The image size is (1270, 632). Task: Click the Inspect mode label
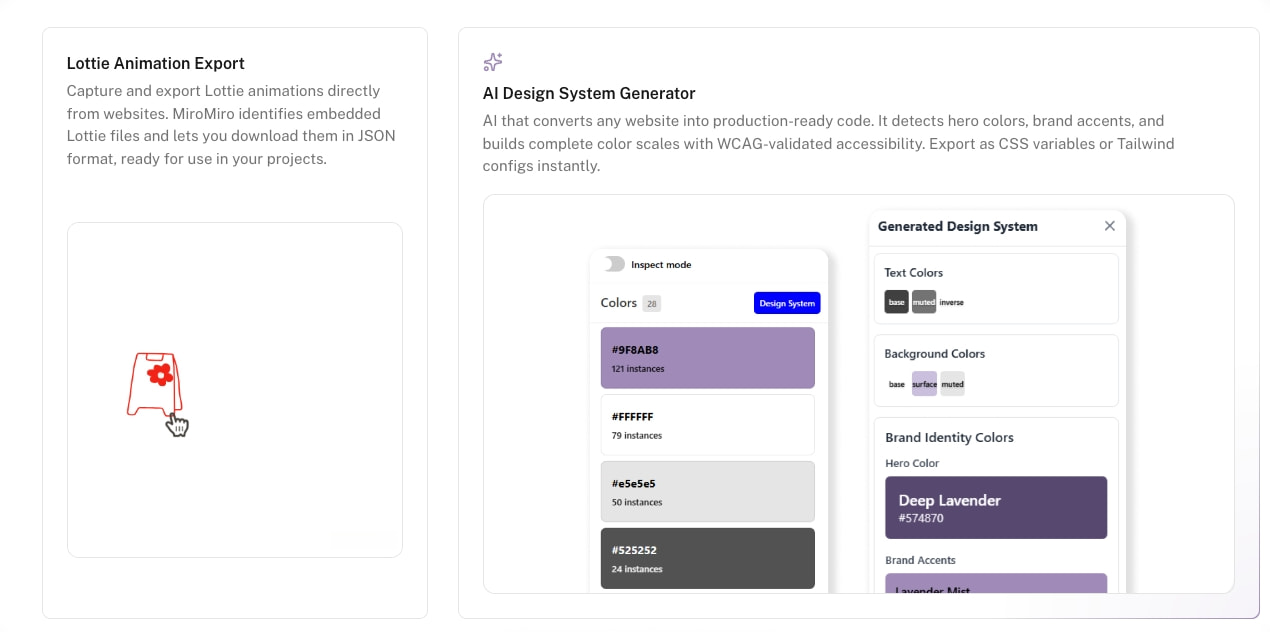[x=661, y=265]
